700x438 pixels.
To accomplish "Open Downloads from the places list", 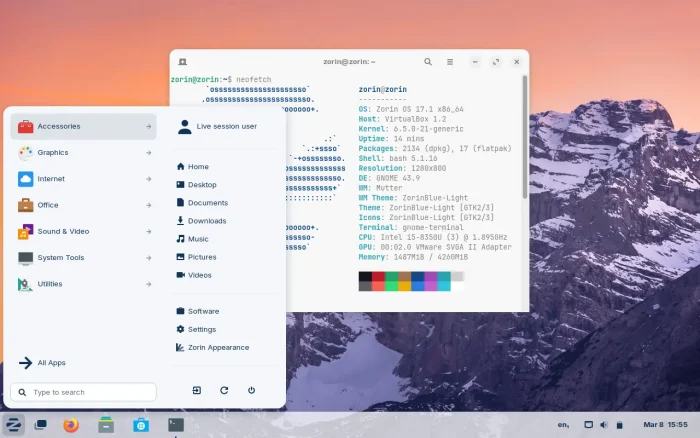I will [x=206, y=221].
